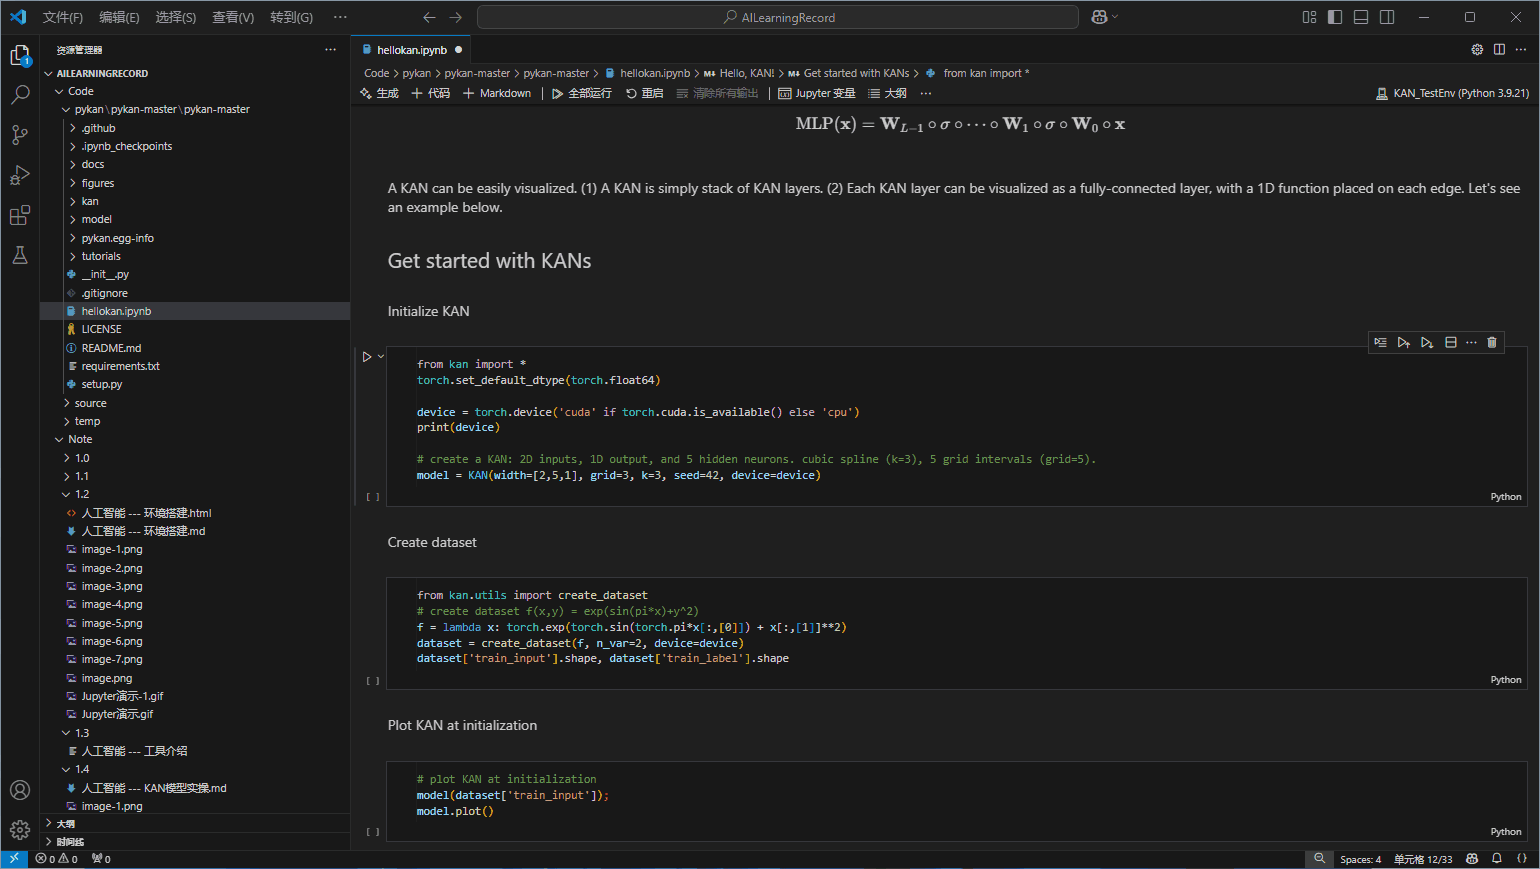Select kernel KAN_TestEnv (Python 3.9.21)
Viewport: 1540px width, 869px height.
point(1453,93)
